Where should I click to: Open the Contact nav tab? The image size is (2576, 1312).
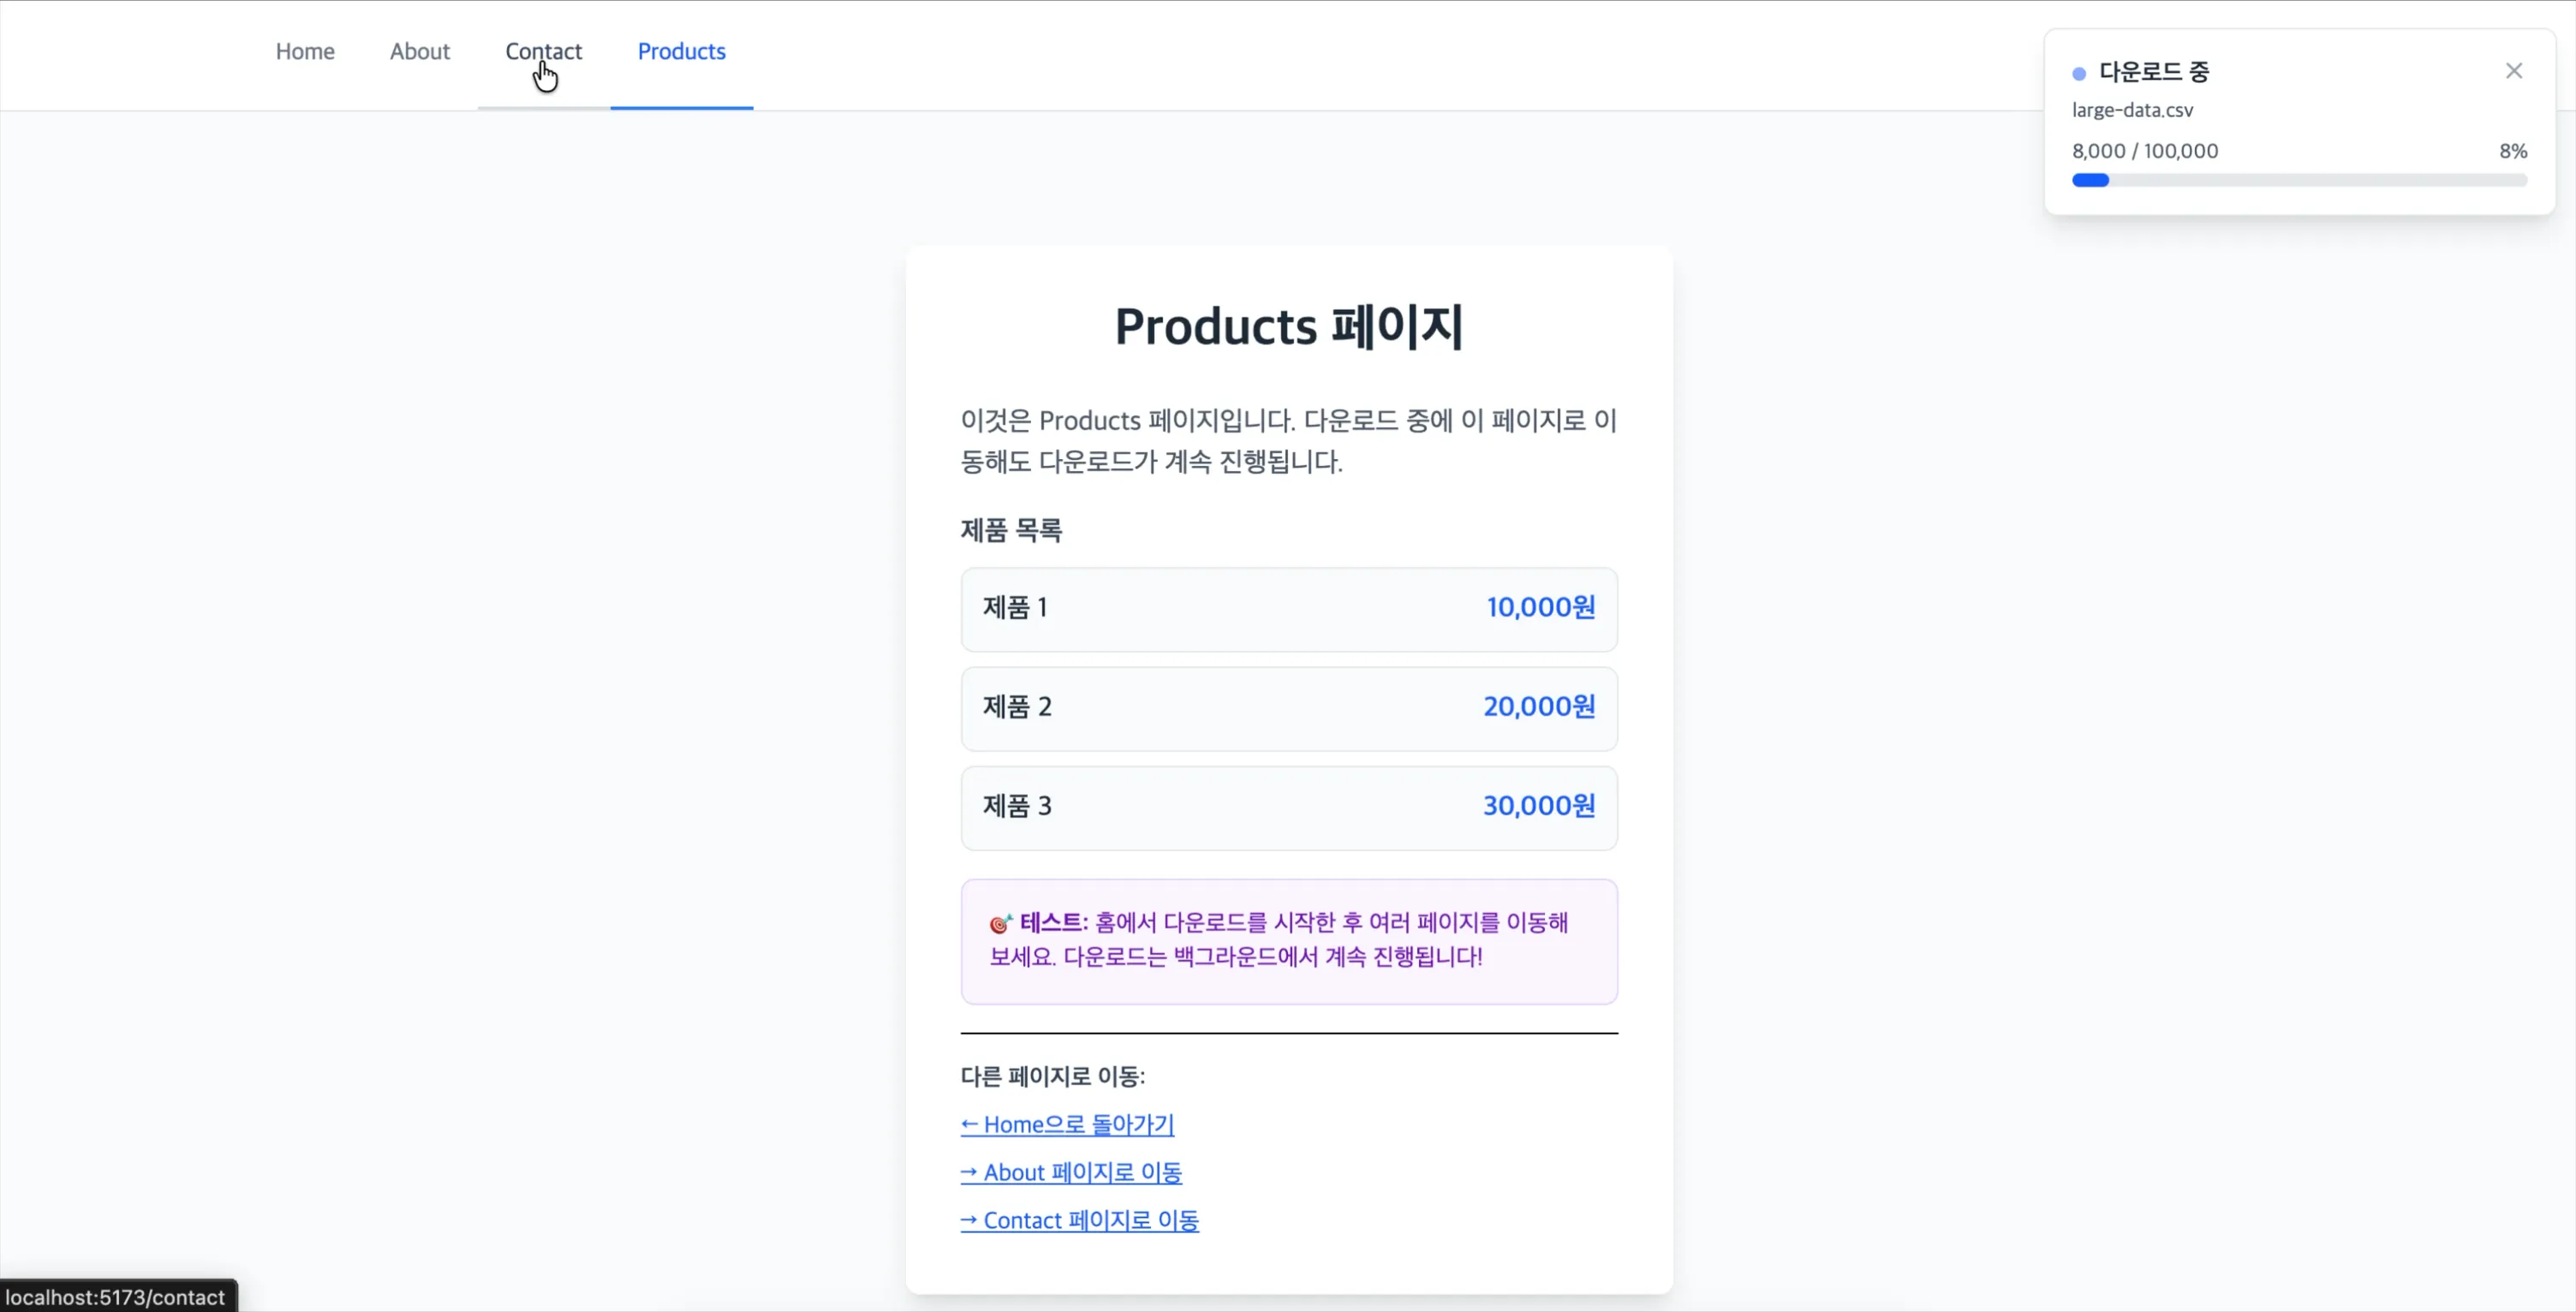543,52
